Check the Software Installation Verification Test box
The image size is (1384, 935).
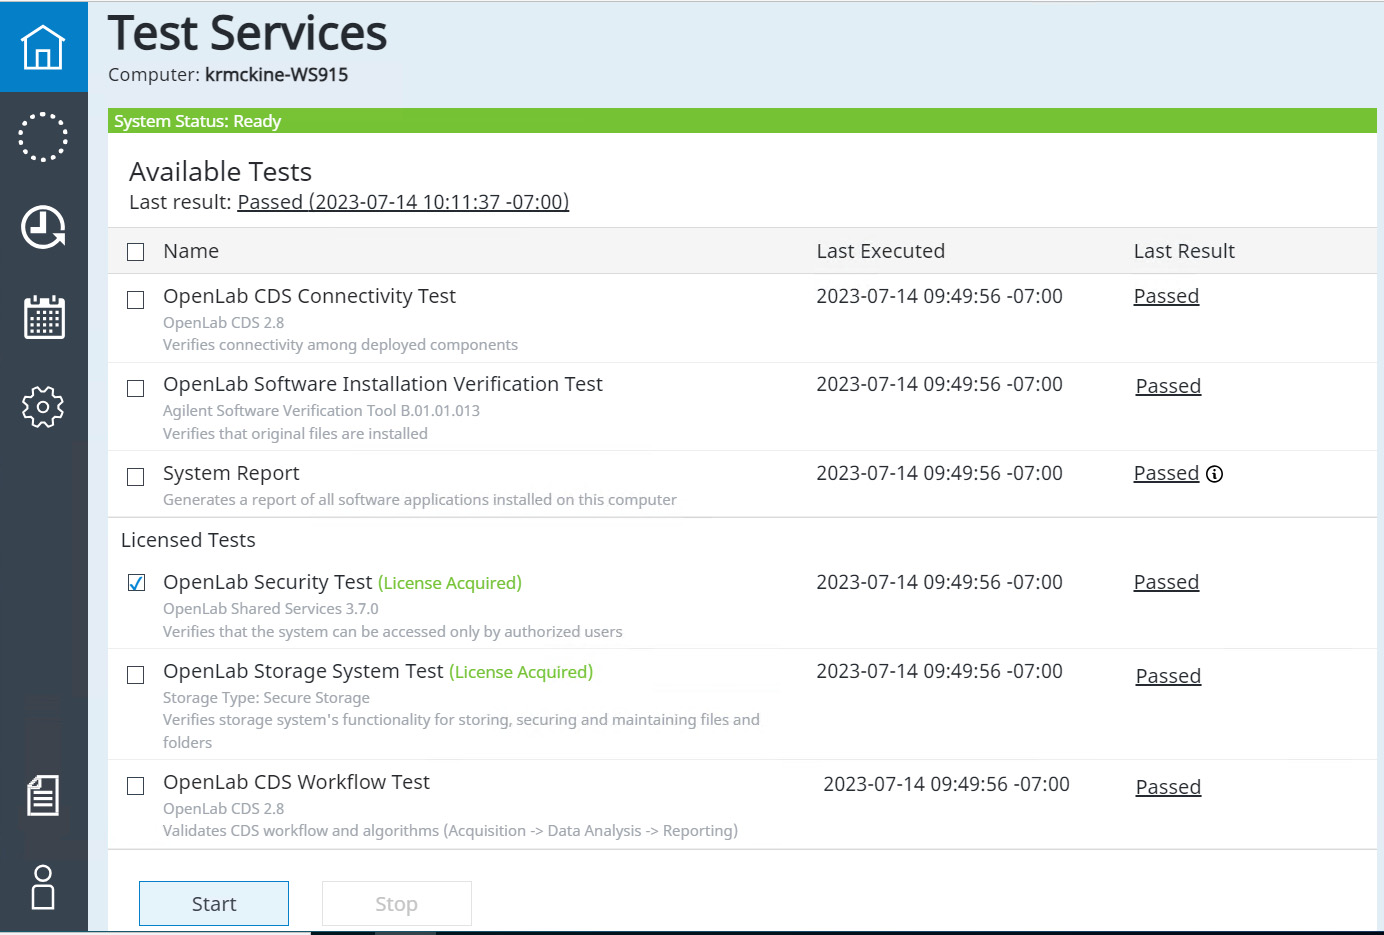pos(136,388)
